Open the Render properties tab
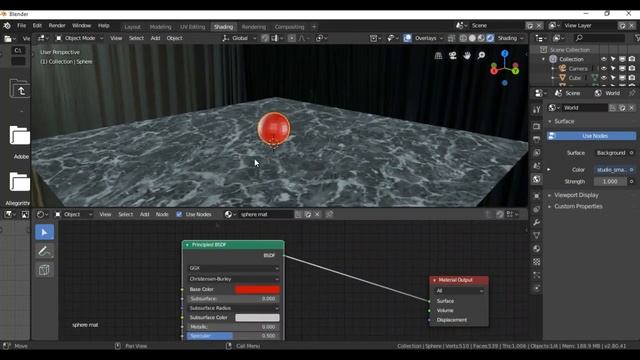The height and width of the screenshot is (360, 640). pos(537,127)
